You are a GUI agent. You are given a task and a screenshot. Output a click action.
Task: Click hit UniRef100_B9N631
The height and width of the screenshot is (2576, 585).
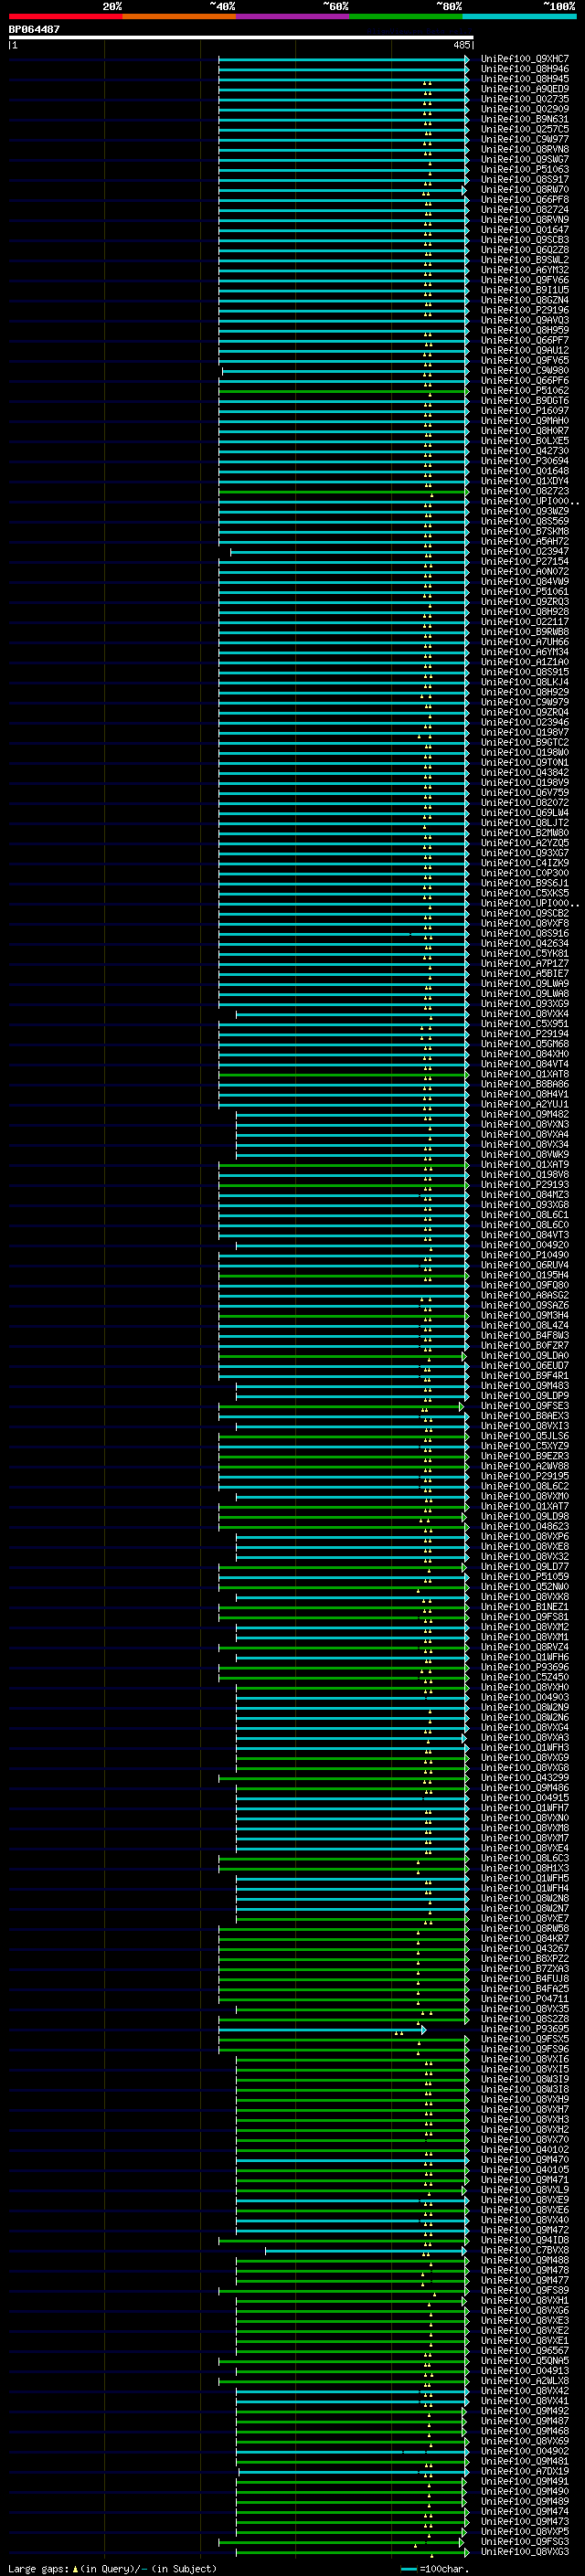coord(524,119)
